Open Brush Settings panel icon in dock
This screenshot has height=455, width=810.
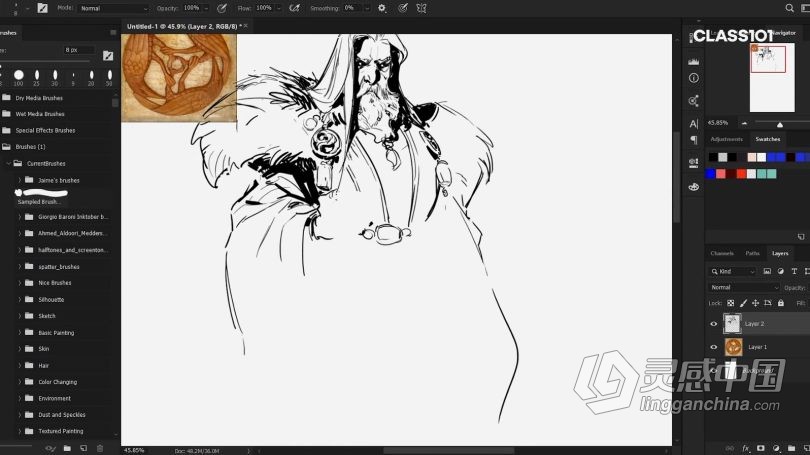tap(694, 163)
